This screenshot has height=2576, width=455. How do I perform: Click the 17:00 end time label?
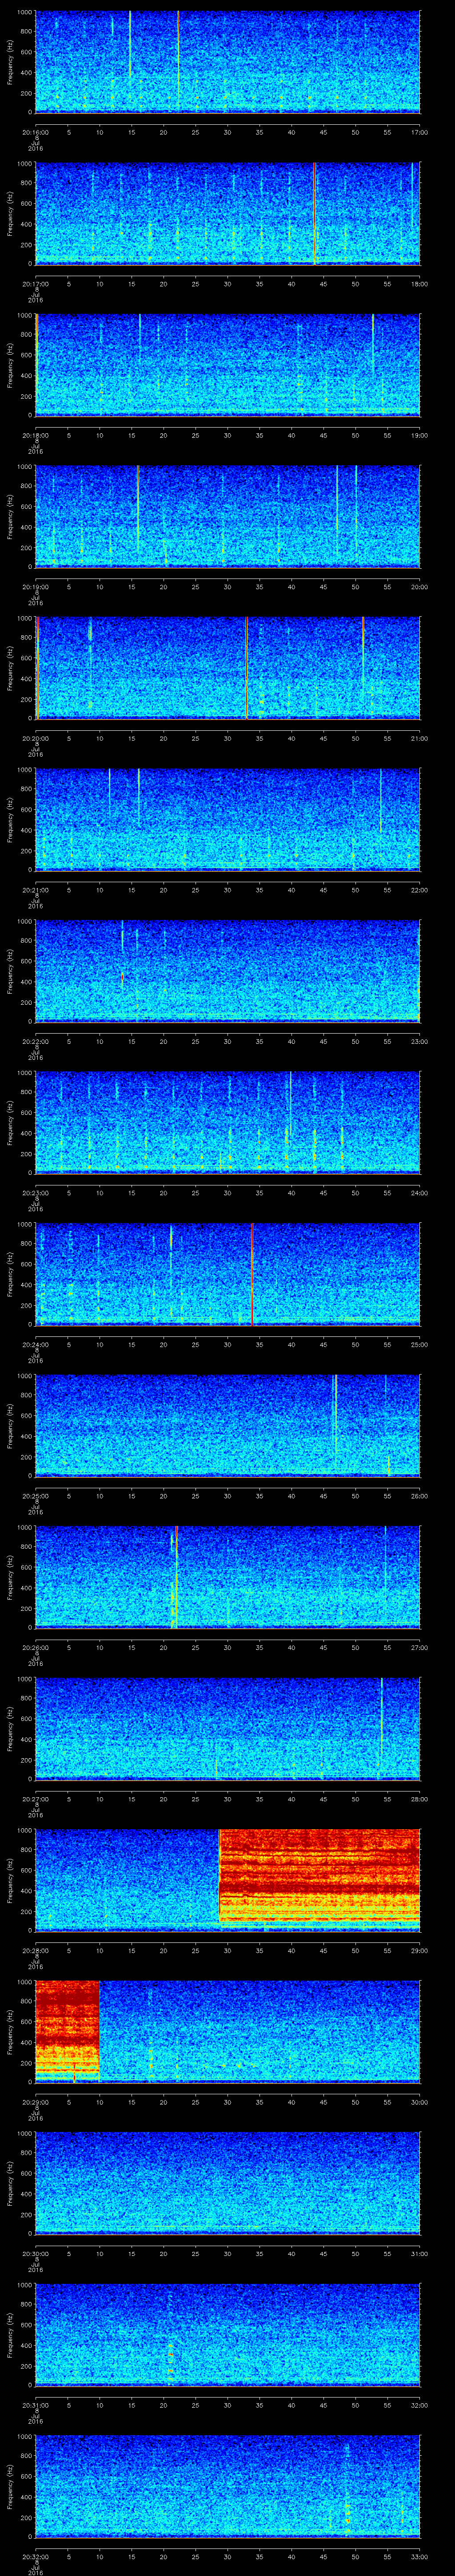click(419, 132)
